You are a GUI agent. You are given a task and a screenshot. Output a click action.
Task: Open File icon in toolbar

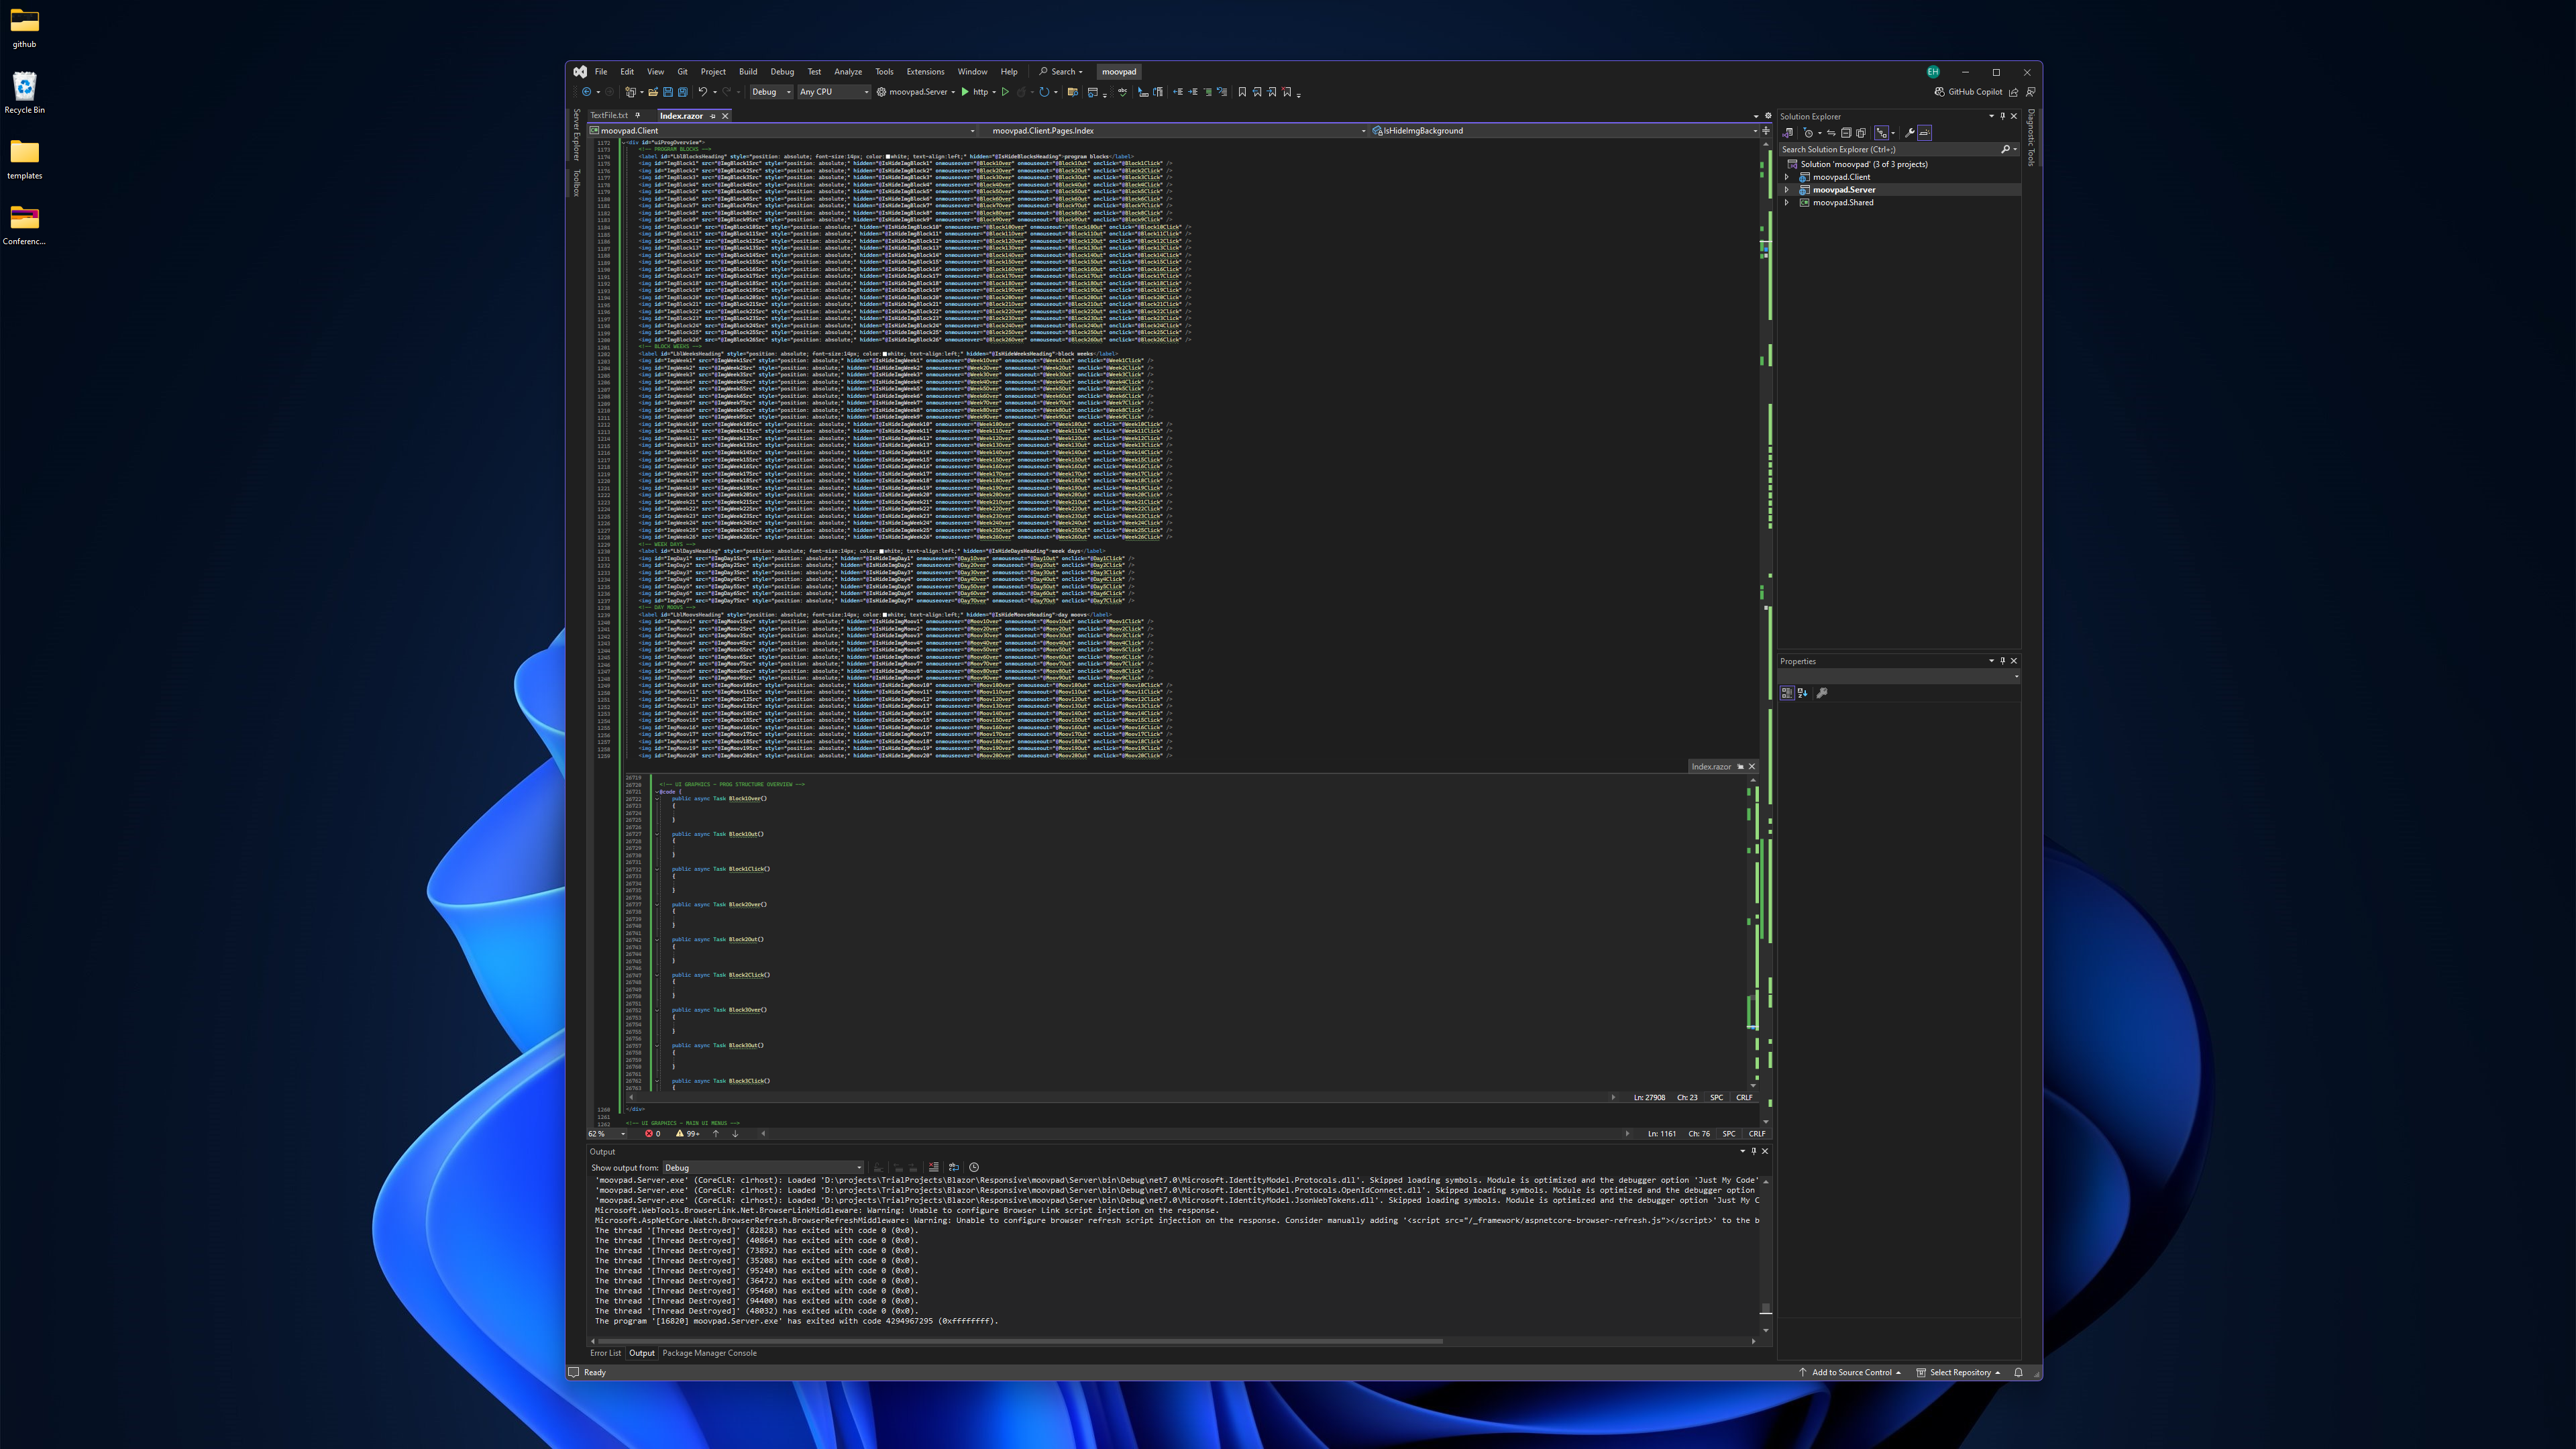(653, 92)
